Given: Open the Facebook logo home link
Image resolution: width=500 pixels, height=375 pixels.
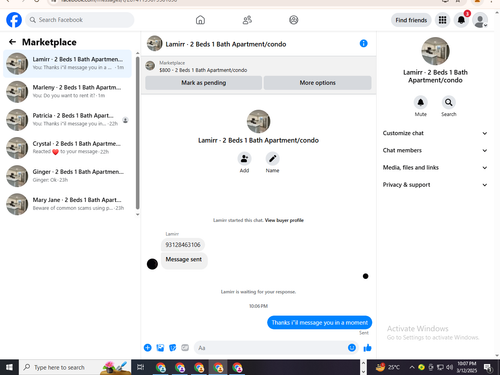Looking at the screenshot, I should pyautogui.click(x=14, y=20).
